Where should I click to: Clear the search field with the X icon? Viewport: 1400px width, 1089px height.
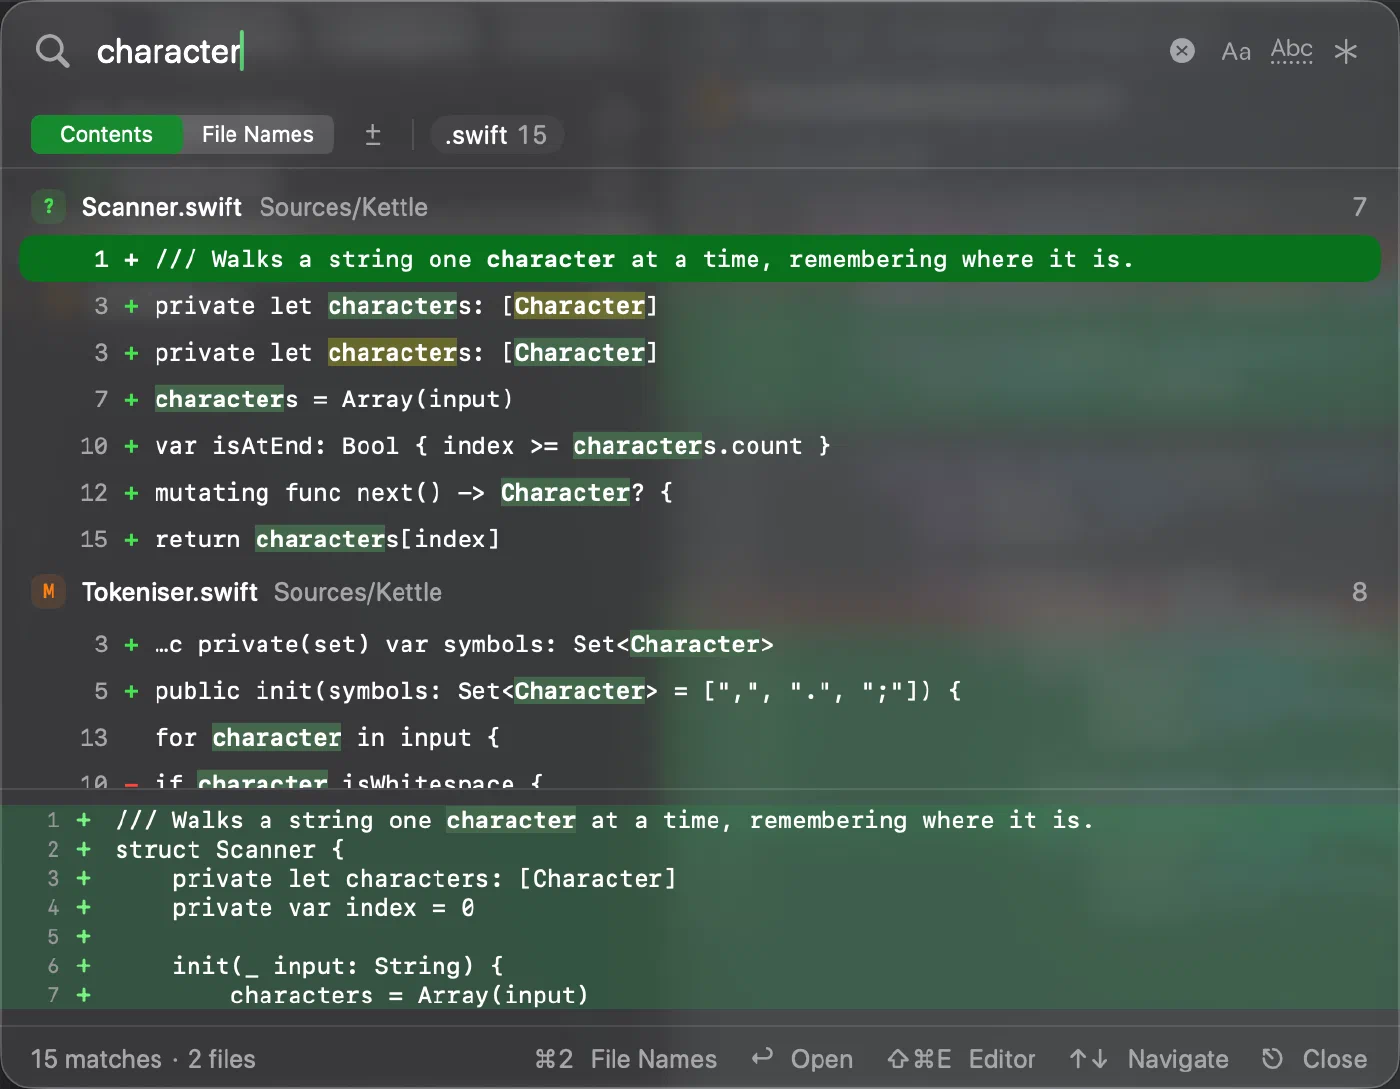point(1182,51)
